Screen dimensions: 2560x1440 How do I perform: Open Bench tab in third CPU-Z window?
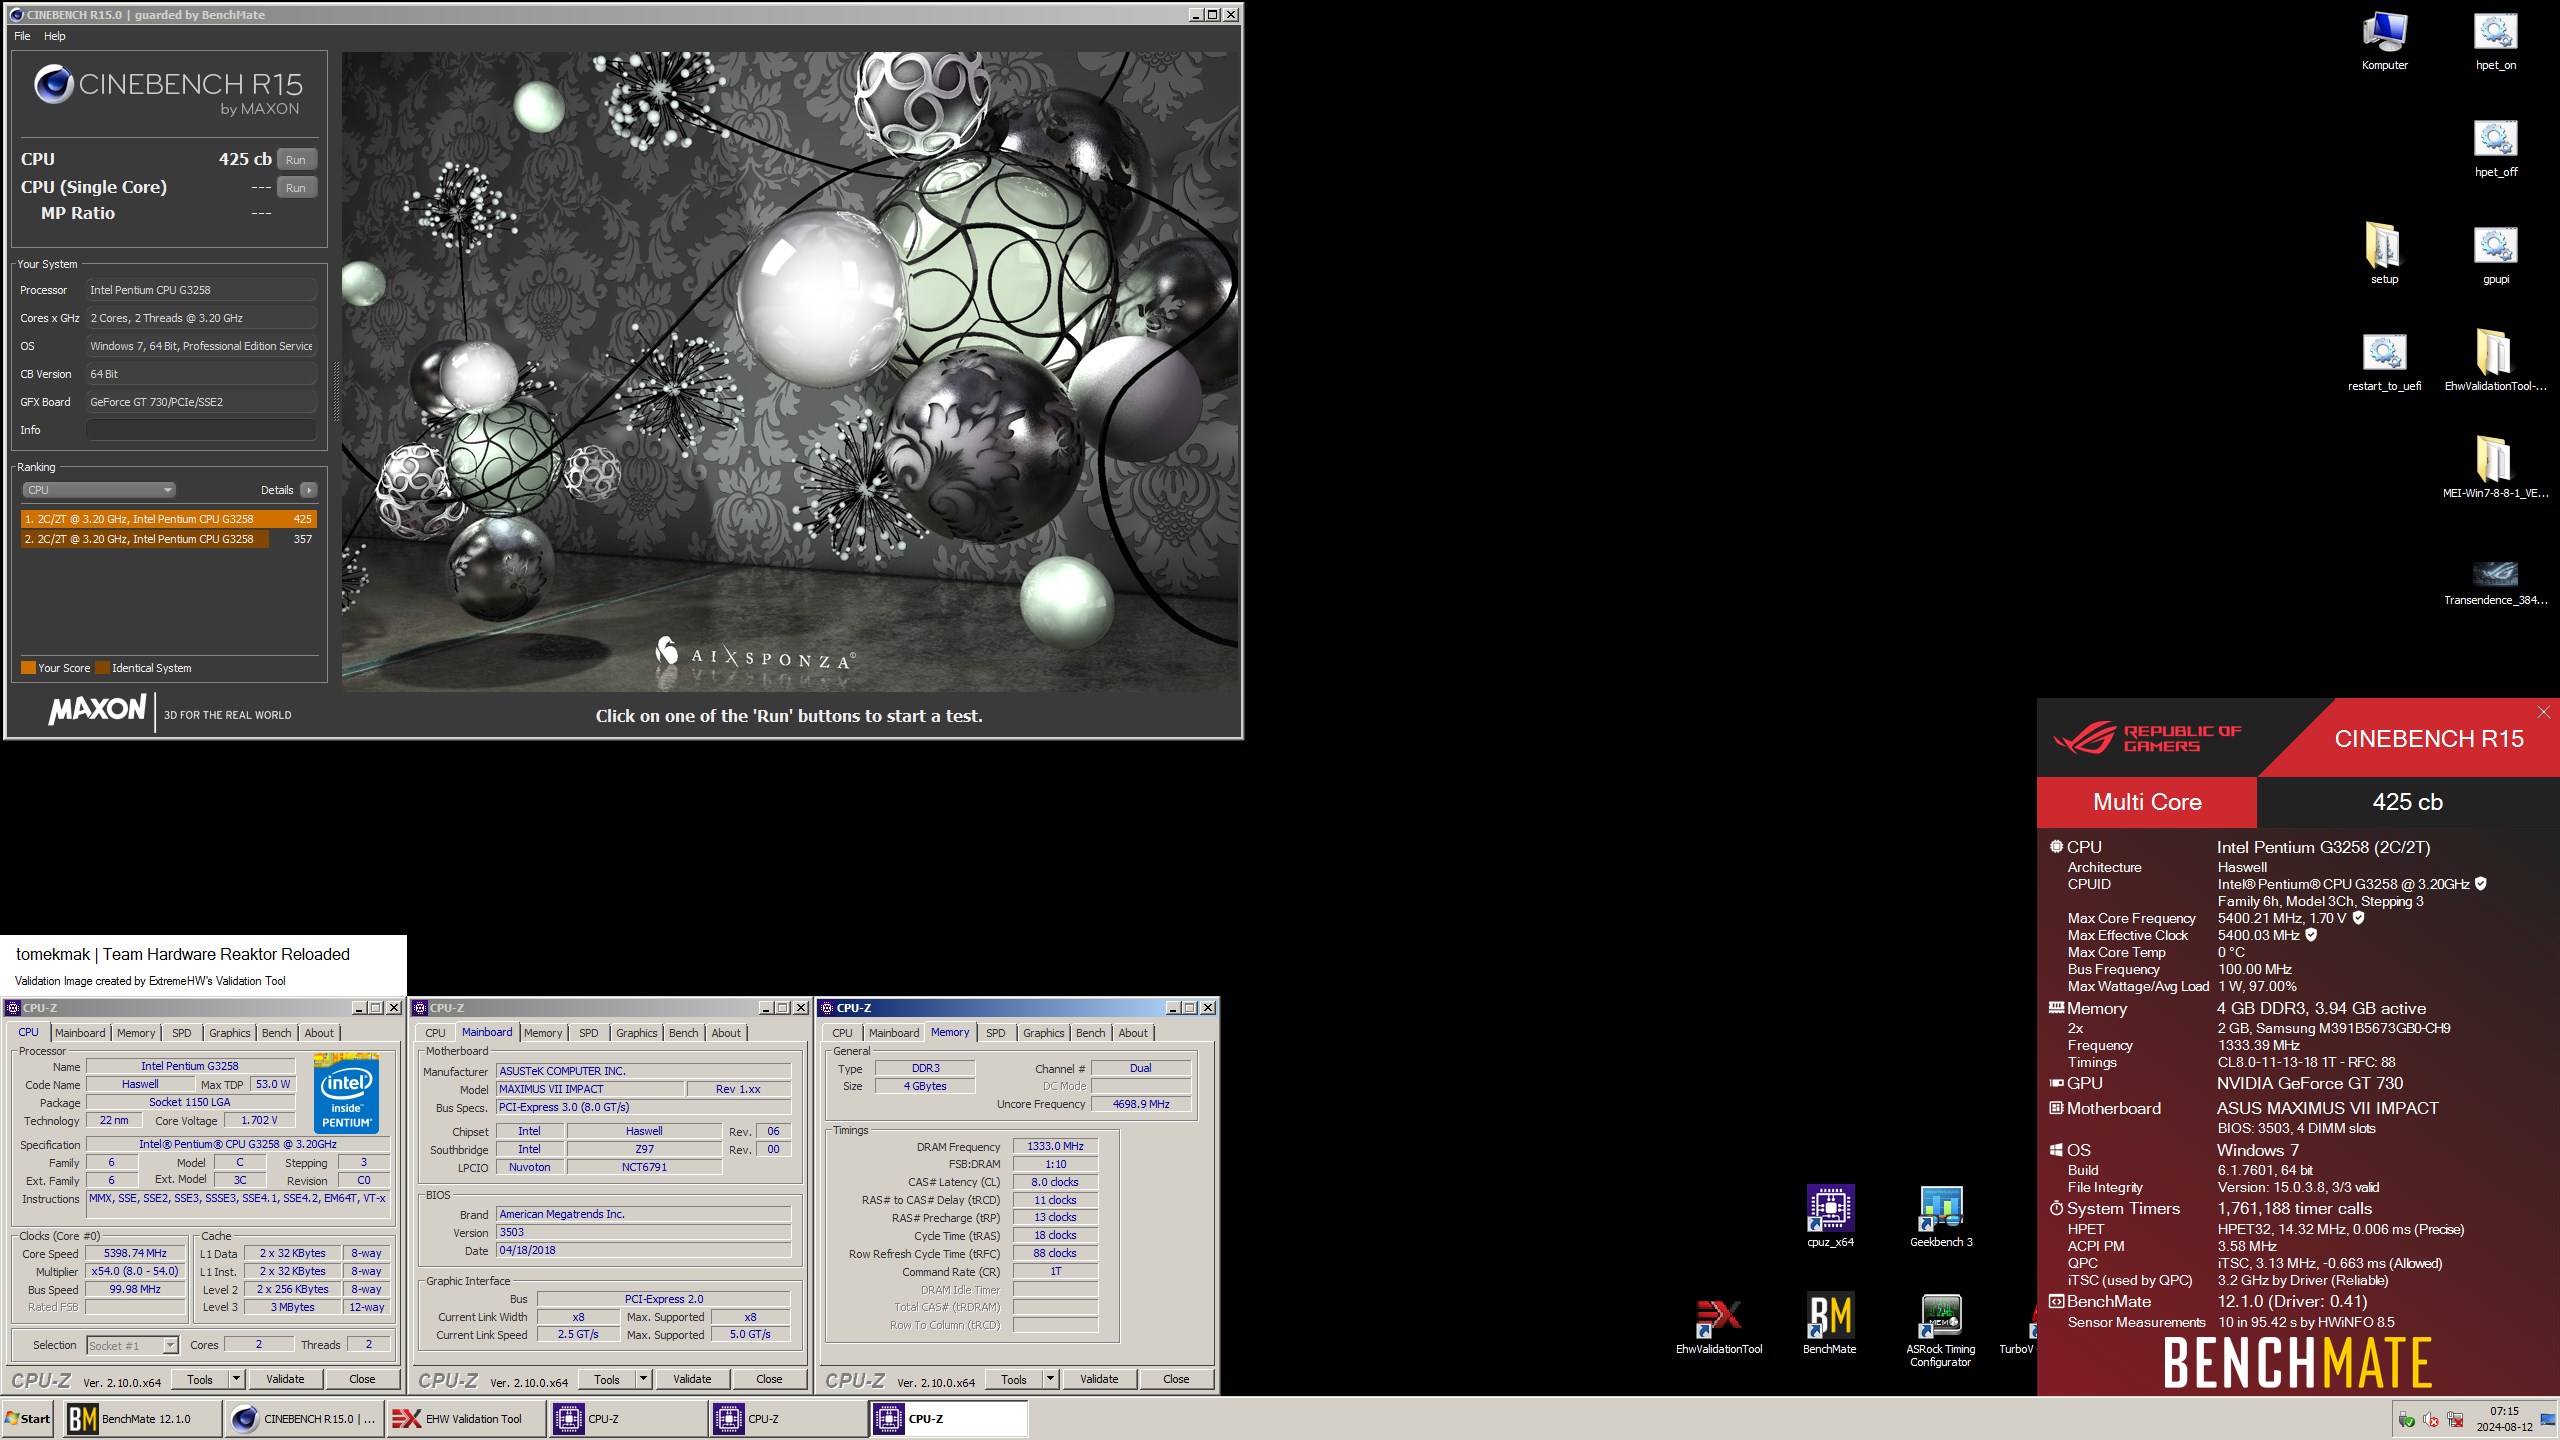pos(1091,1033)
